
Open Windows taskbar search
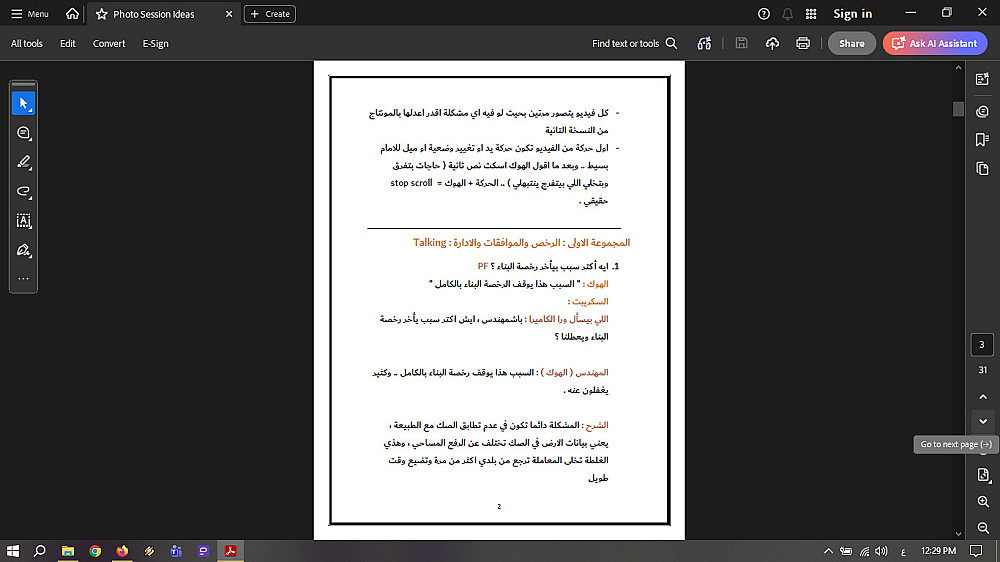40,551
